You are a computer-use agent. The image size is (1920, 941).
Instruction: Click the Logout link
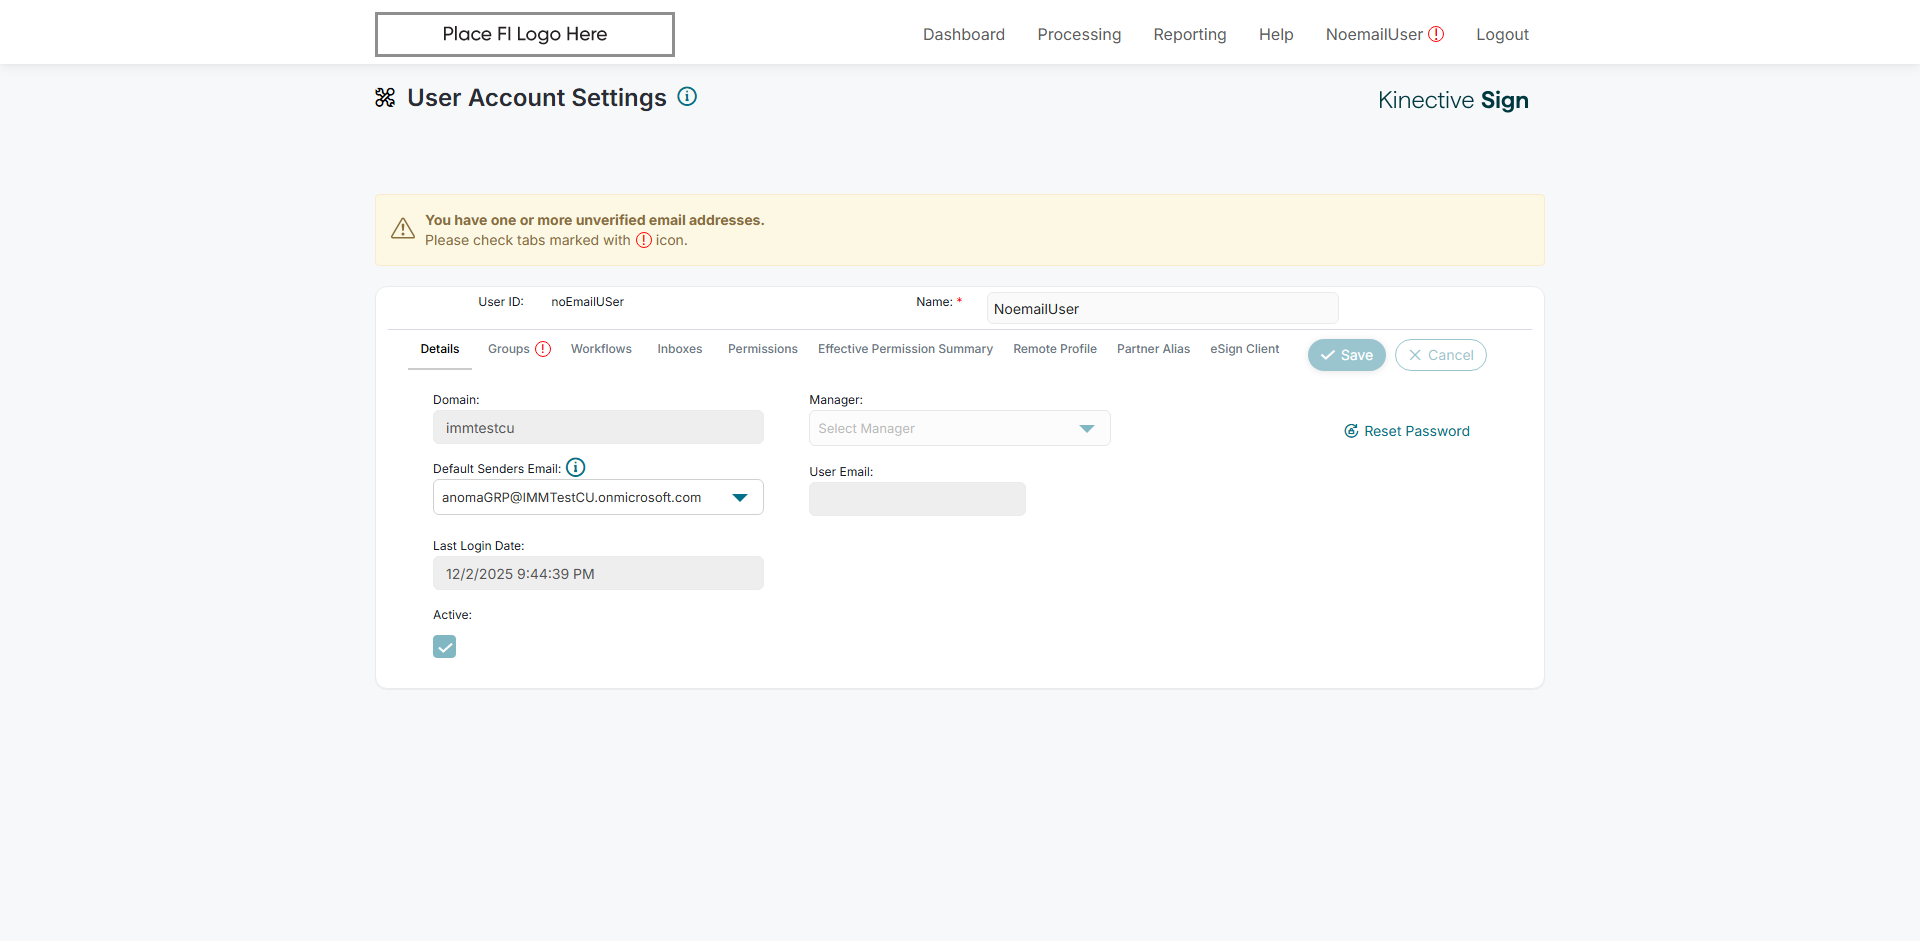pos(1502,34)
